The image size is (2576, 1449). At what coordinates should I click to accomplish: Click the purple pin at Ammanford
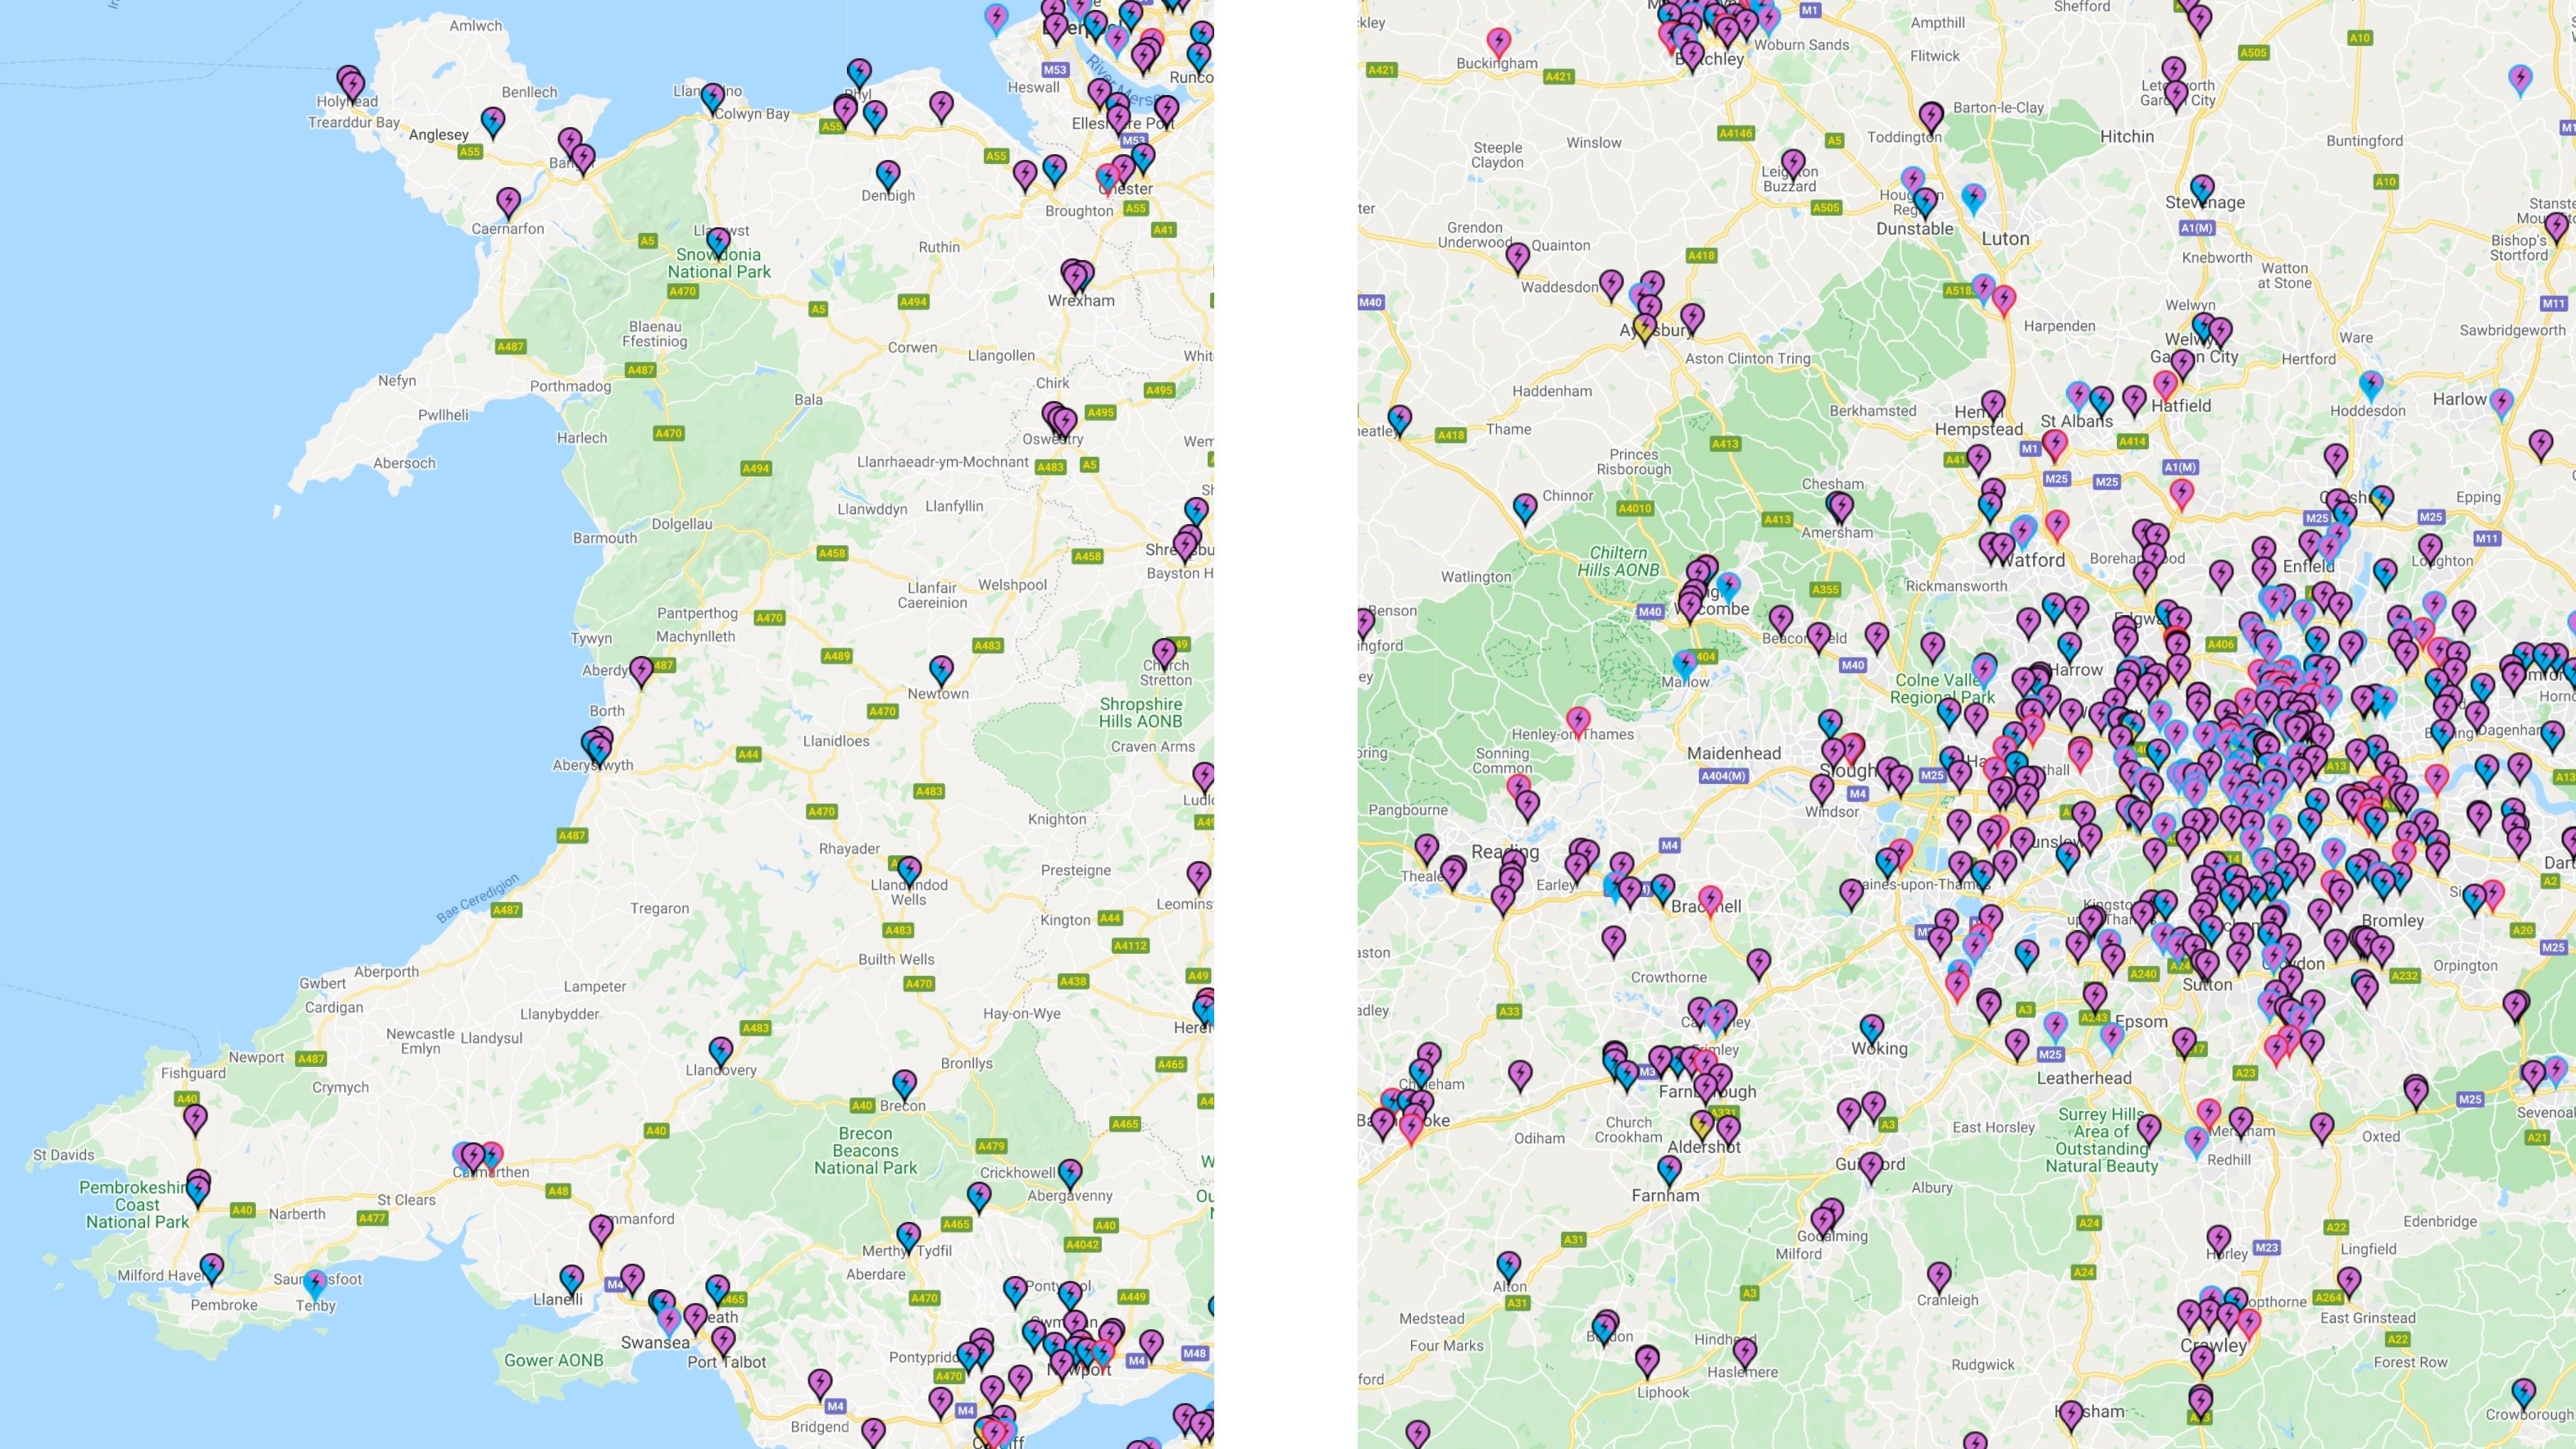600,1228
